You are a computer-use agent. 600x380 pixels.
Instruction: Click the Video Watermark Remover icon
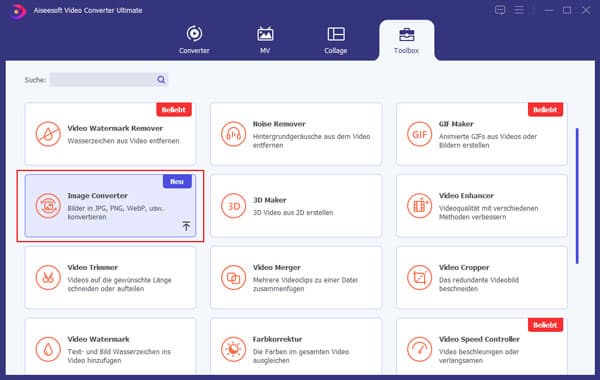(x=48, y=134)
